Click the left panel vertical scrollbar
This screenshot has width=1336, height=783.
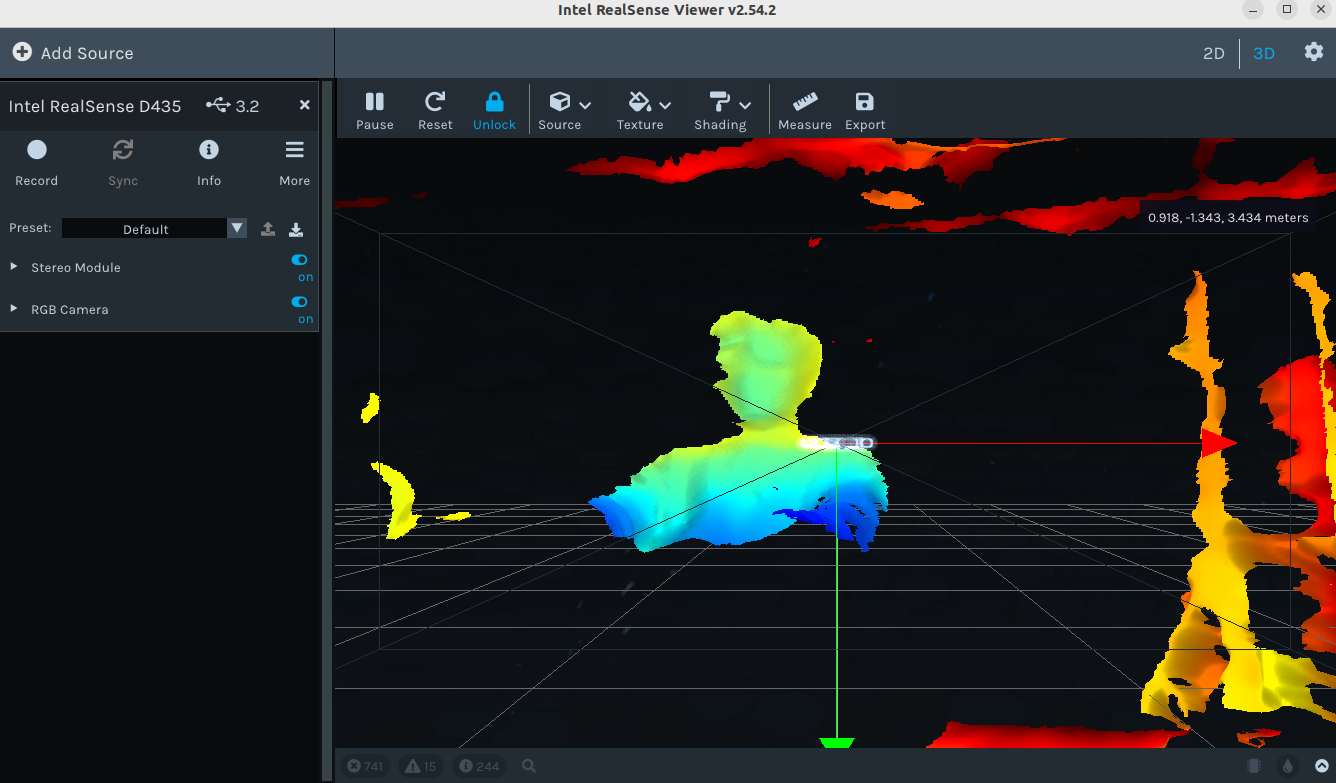[327, 430]
